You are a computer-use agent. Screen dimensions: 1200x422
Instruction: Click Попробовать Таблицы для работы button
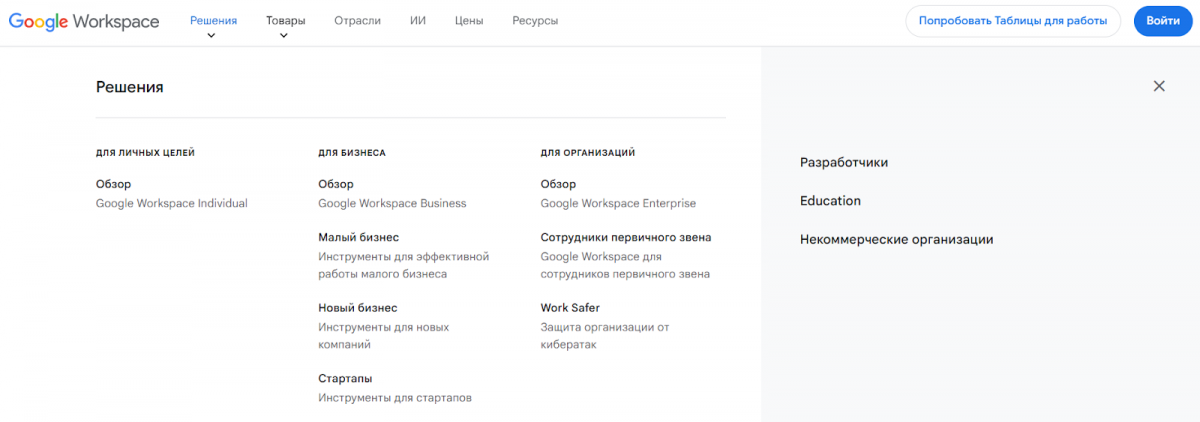click(x=1013, y=21)
